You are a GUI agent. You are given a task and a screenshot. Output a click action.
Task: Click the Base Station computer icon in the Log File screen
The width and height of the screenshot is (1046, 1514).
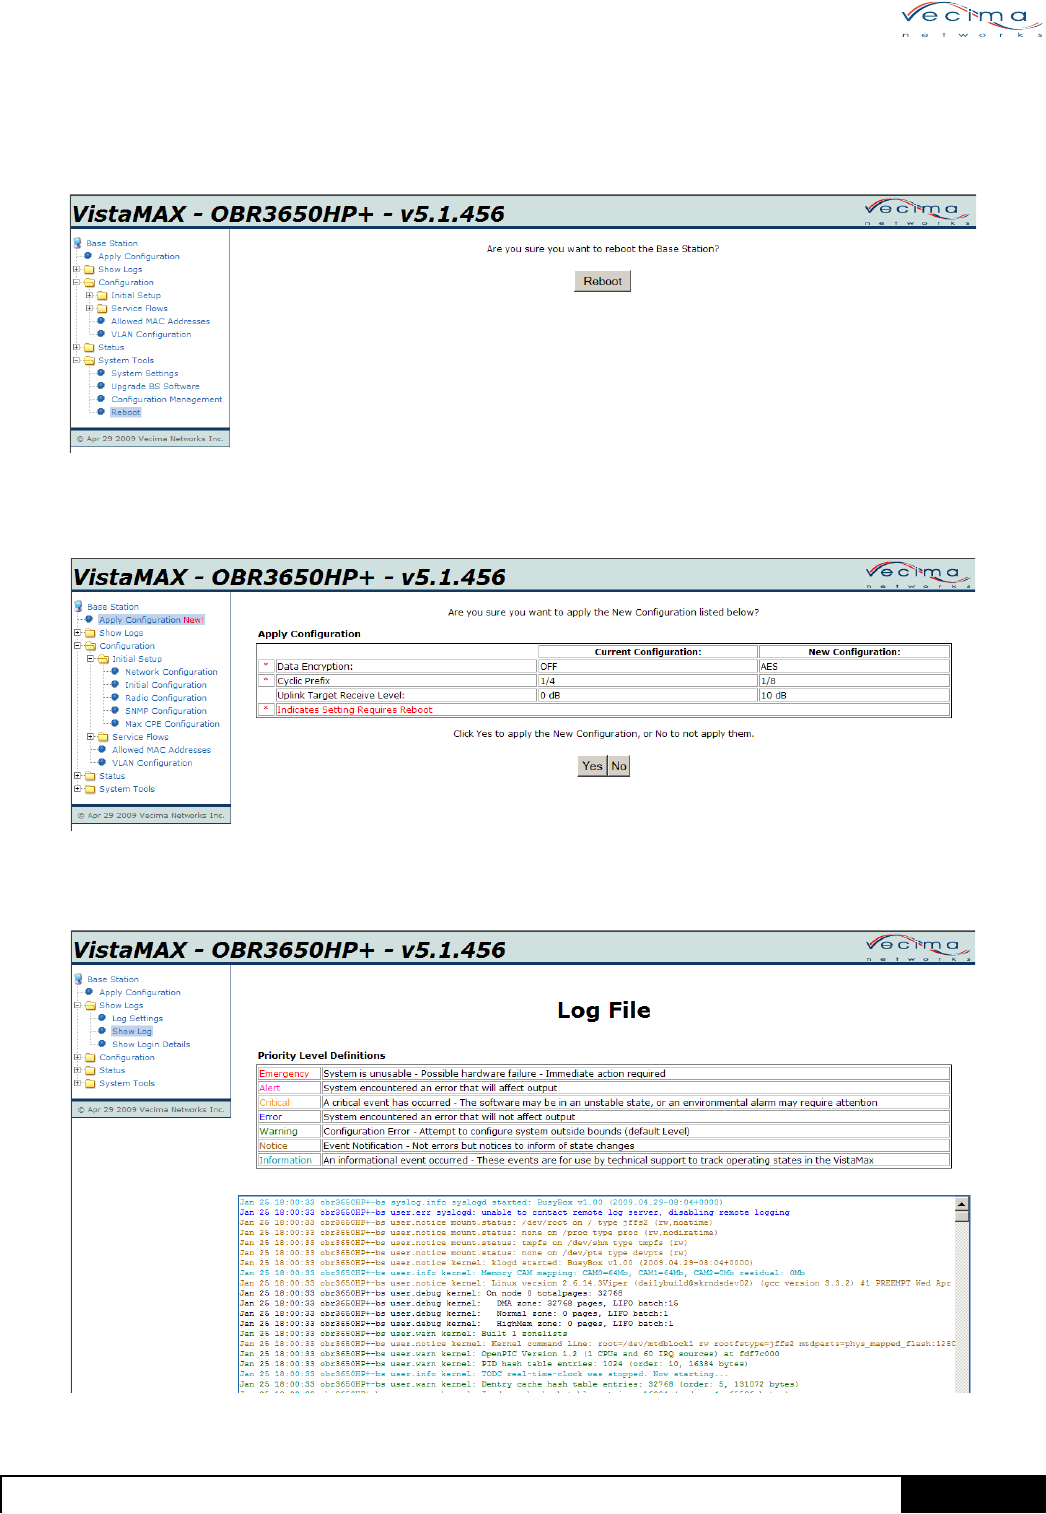78,979
